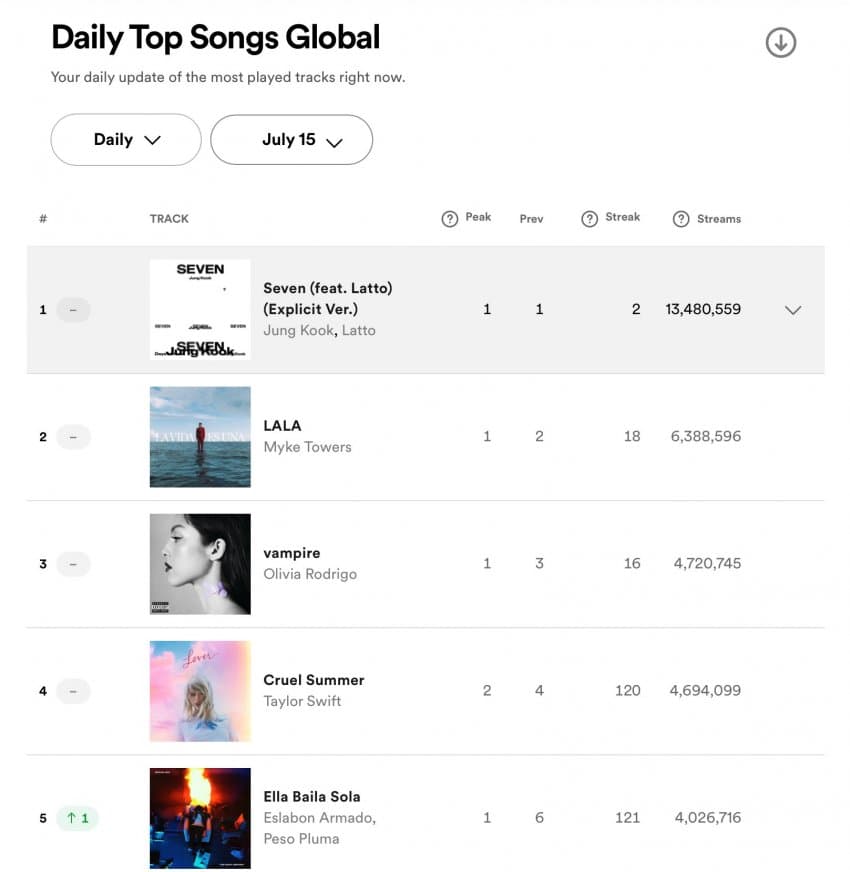Click the Peak help question-mark icon
This screenshot has width=850, height=872.
point(450,219)
